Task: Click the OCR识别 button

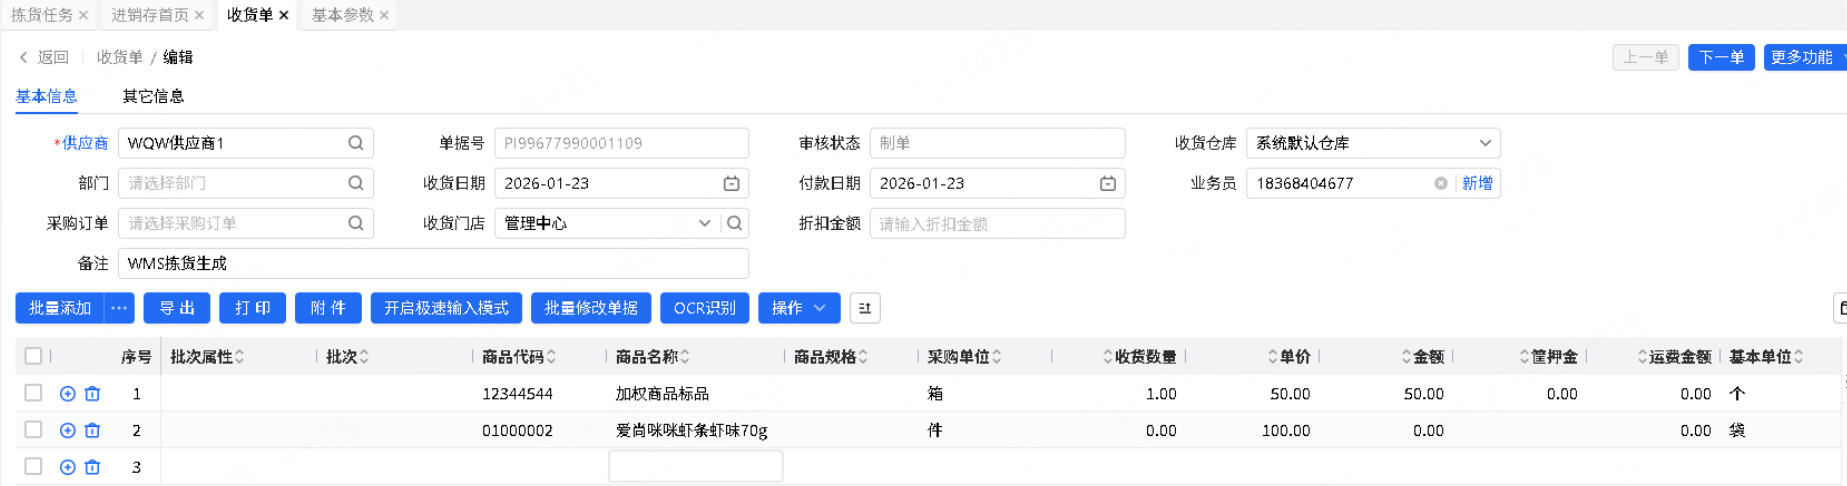Action: (704, 308)
